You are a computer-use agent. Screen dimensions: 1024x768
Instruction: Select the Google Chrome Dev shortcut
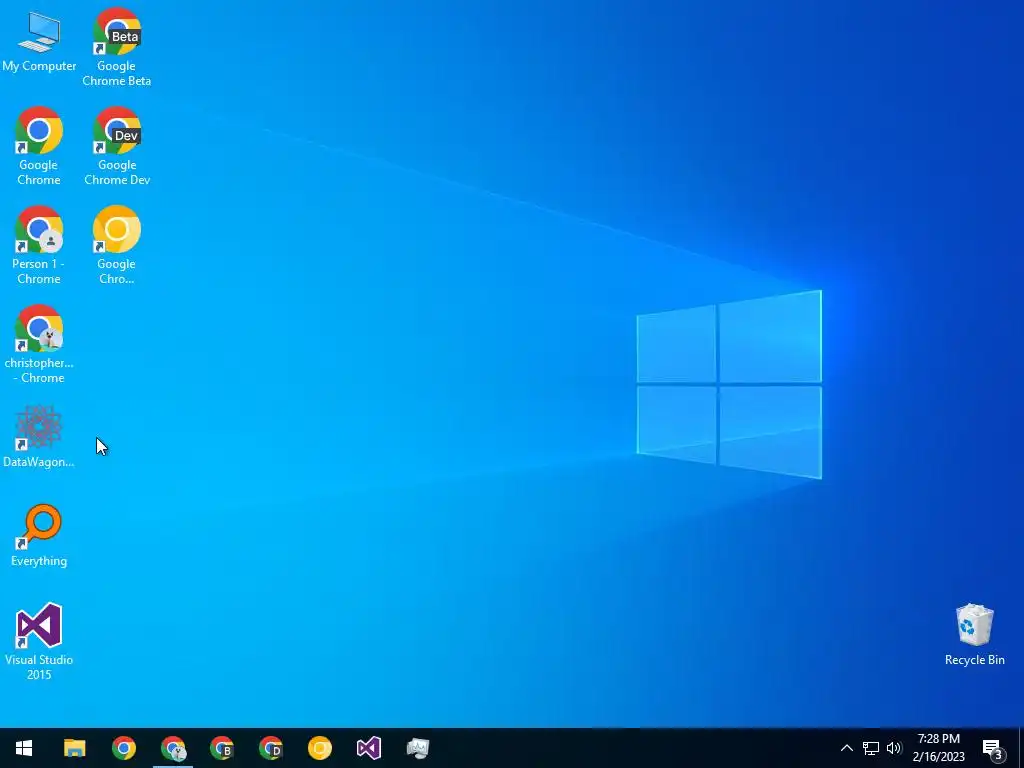(117, 146)
